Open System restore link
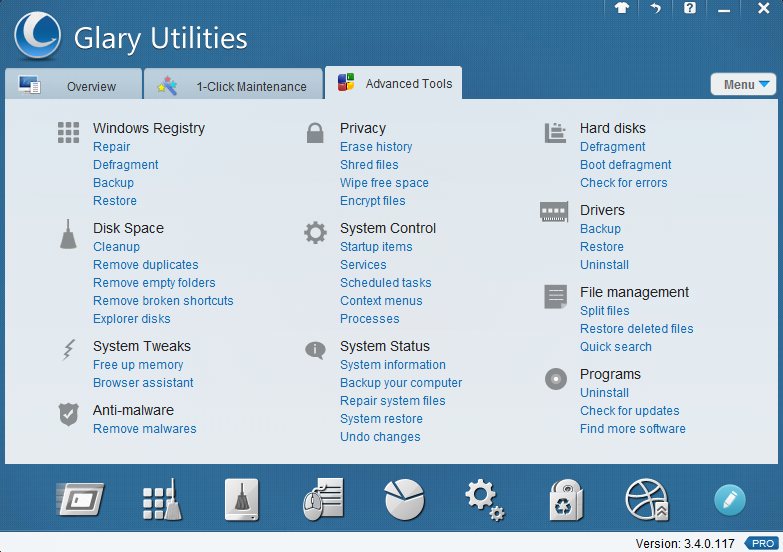Viewport: 783px width, 552px height. (x=381, y=419)
